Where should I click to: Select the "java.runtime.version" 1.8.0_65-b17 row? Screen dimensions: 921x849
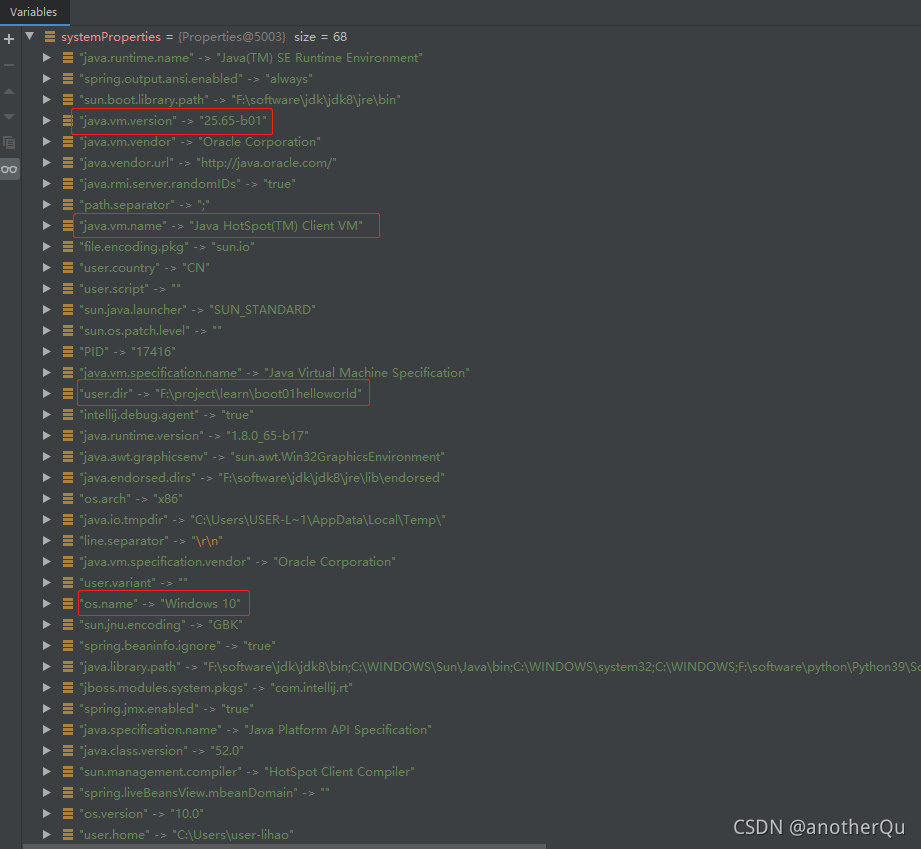coord(194,436)
